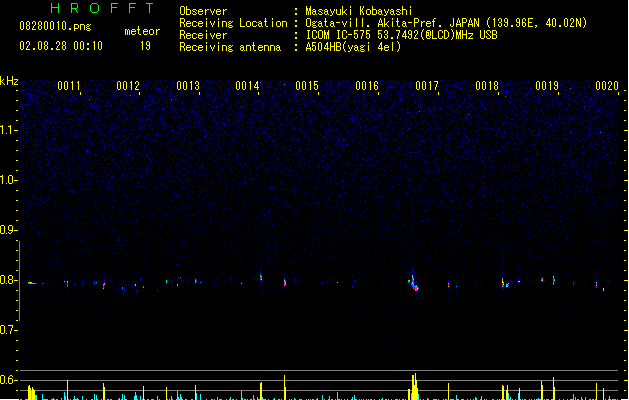Click the 0015 time marker
The height and width of the screenshot is (400, 629).
307,86
